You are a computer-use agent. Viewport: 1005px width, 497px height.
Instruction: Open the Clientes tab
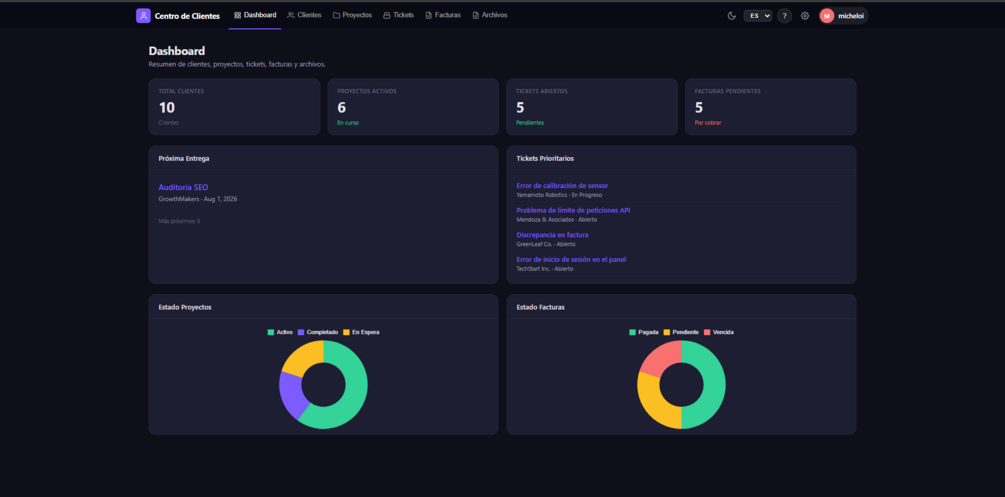(304, 15)
